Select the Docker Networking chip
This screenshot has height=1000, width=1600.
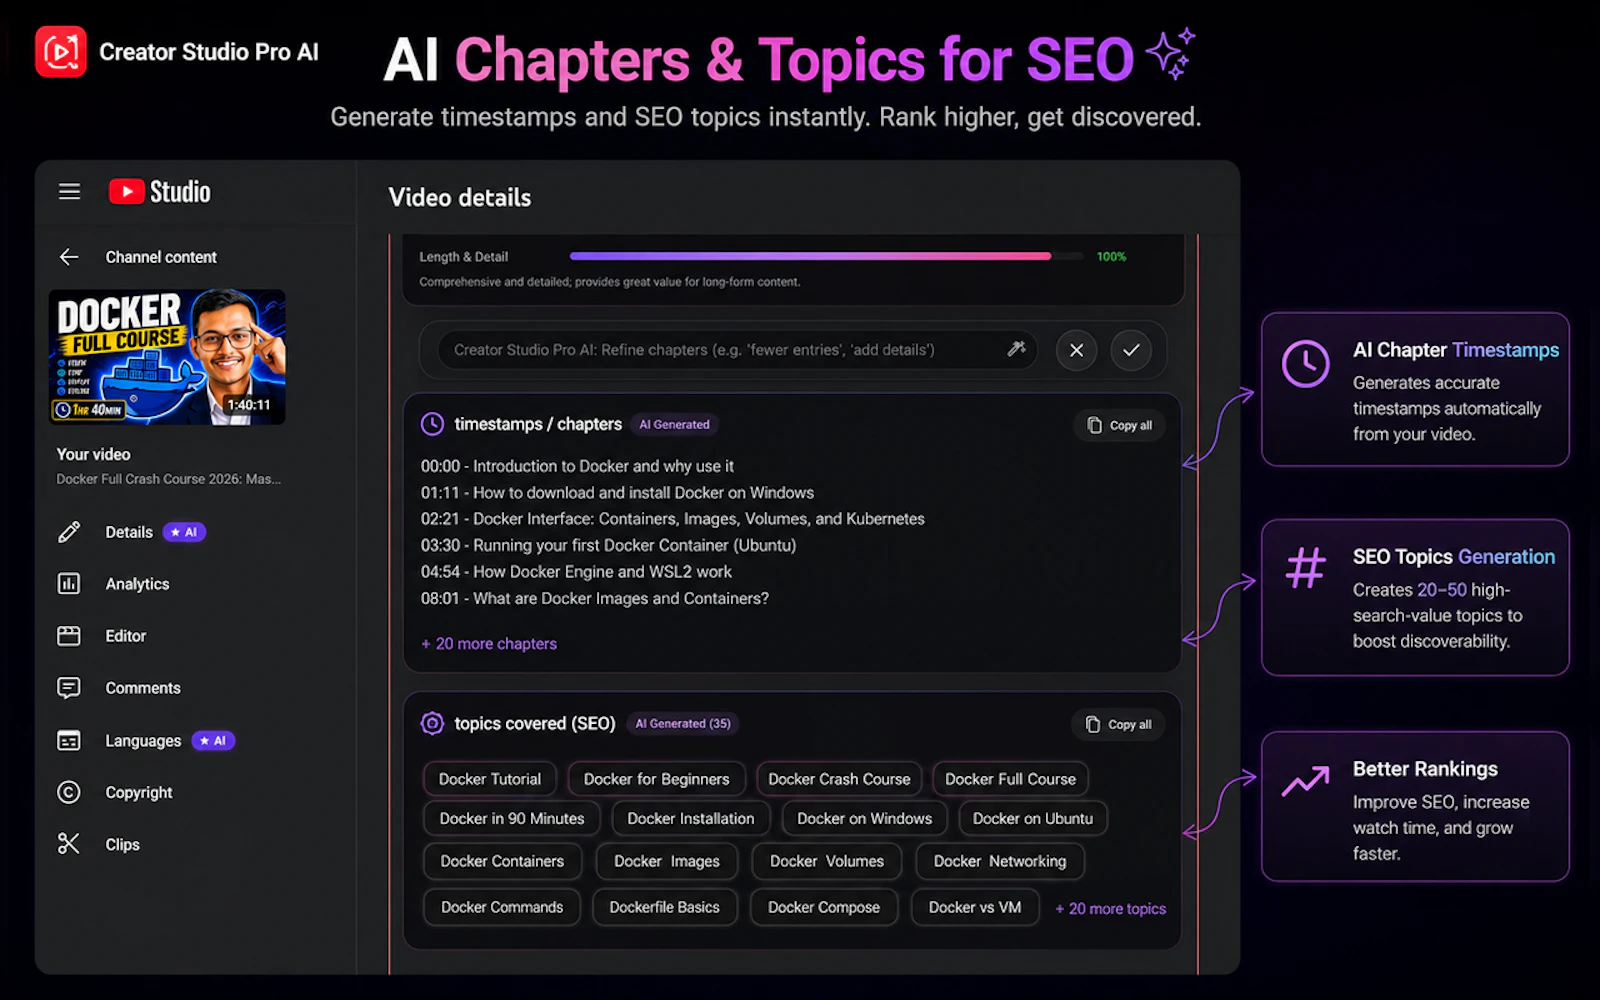pos(1000,861)
